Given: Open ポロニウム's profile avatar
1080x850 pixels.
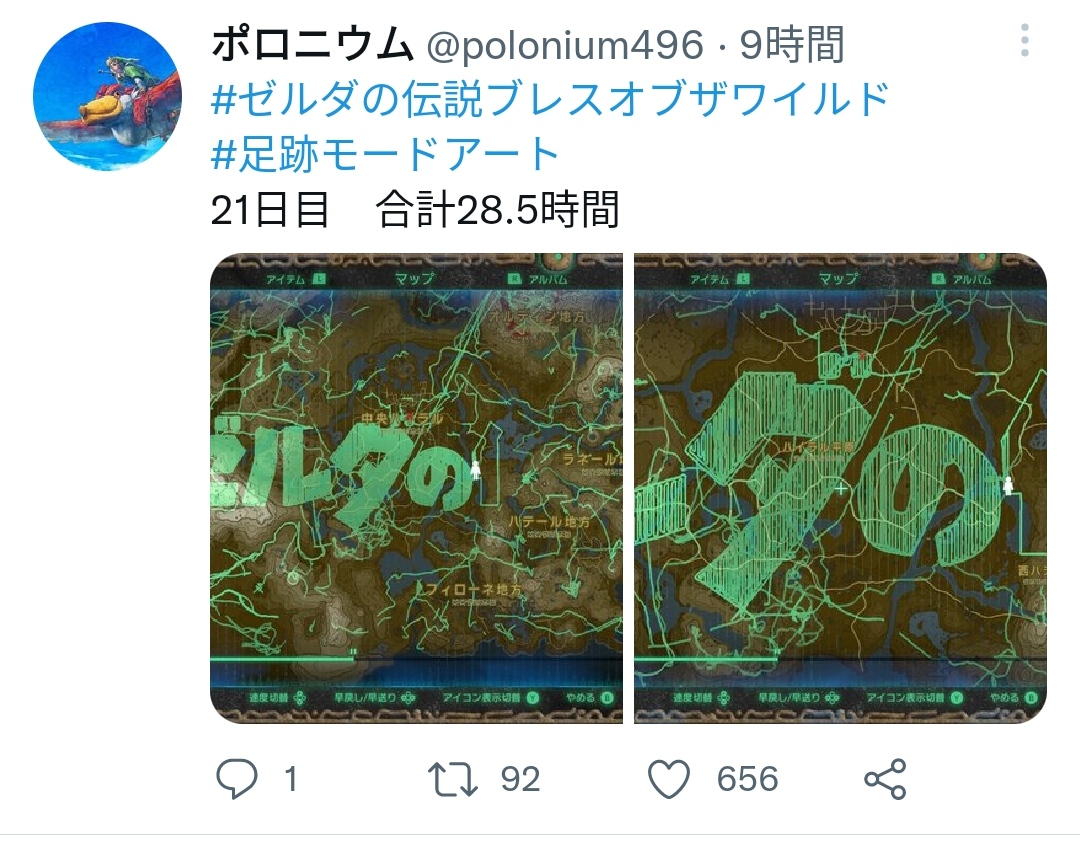Looking at the screenshot, I should click(x=107, y=96).
